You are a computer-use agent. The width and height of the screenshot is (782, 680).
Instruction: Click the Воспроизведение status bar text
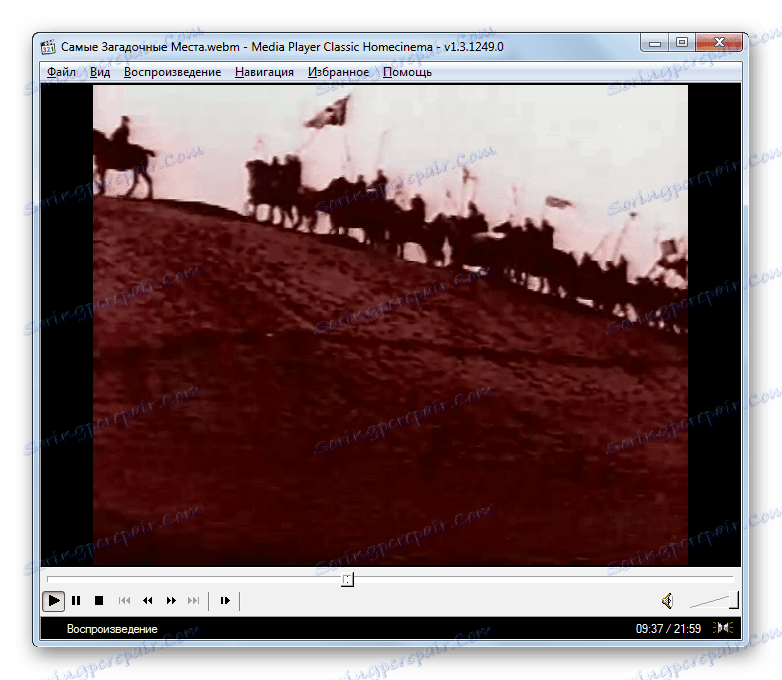pyautogui.click(x=112, y=629)
